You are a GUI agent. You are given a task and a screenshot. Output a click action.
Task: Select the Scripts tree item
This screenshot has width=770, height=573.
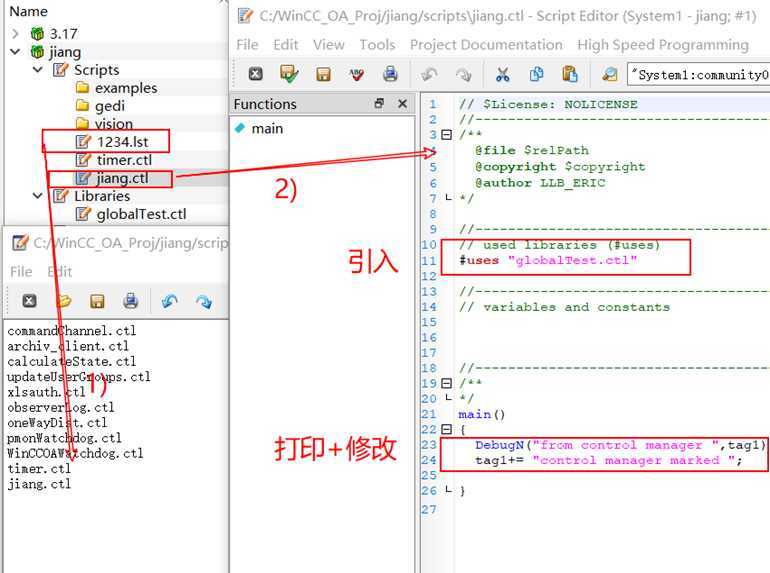tap(96, 70)
